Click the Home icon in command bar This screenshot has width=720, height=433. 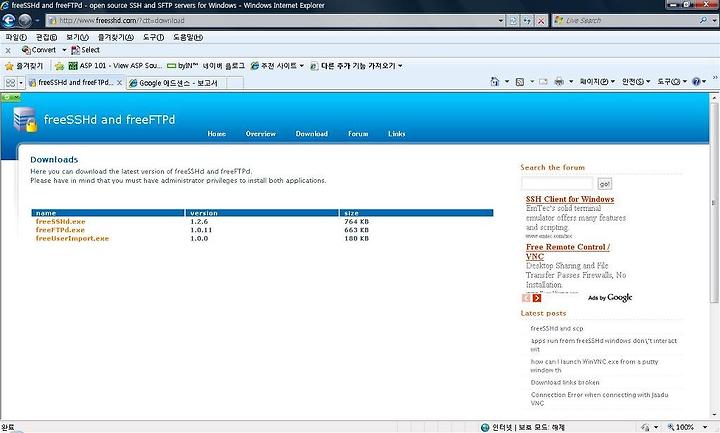495,82
